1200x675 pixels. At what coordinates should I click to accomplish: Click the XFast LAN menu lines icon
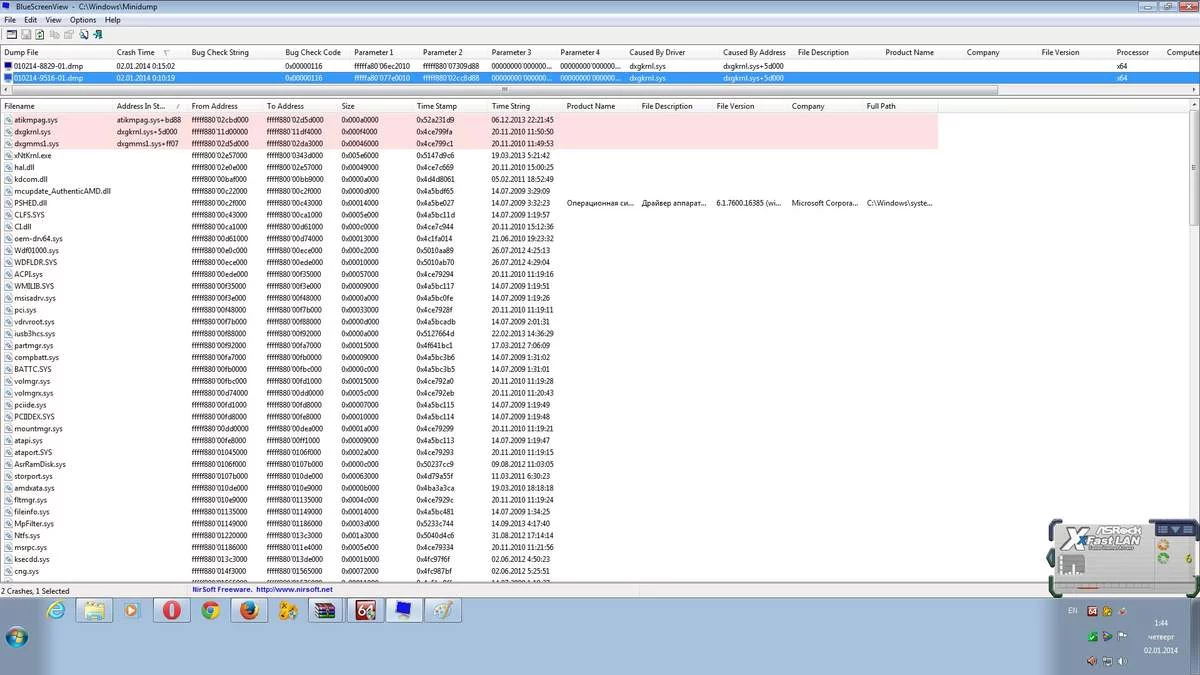coord(1188,529)
